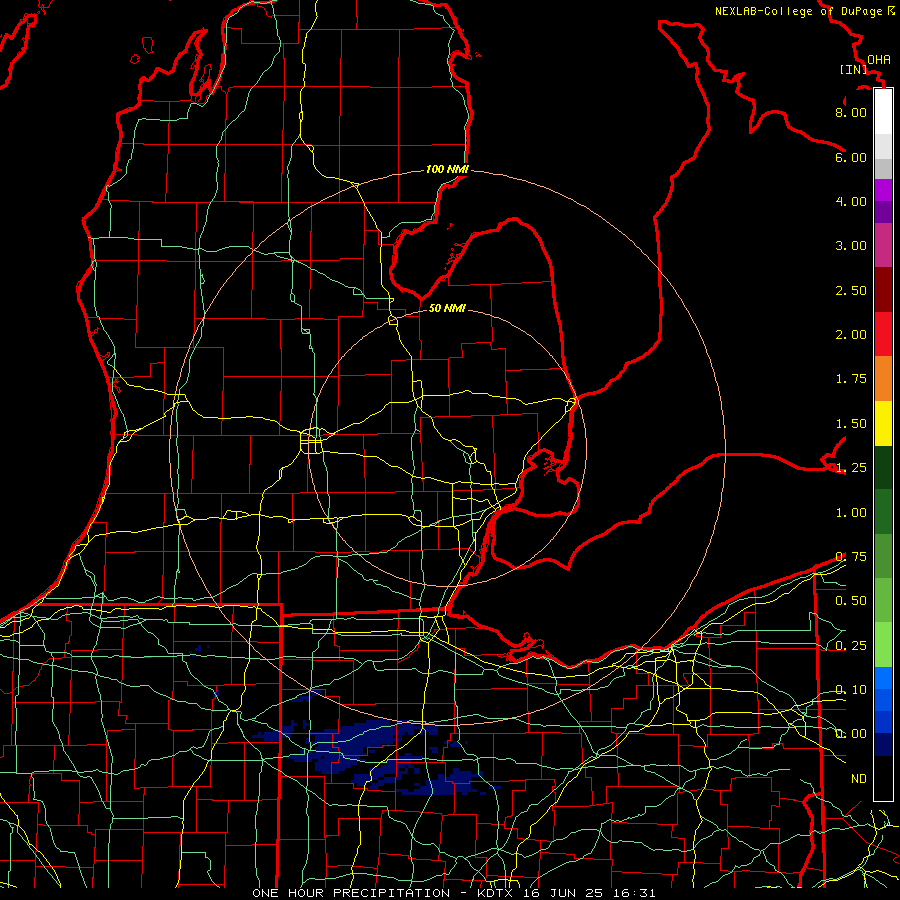Screen dimensions: 900x900
Task: Click the '[IN]' units label
Action: (853, 69)
